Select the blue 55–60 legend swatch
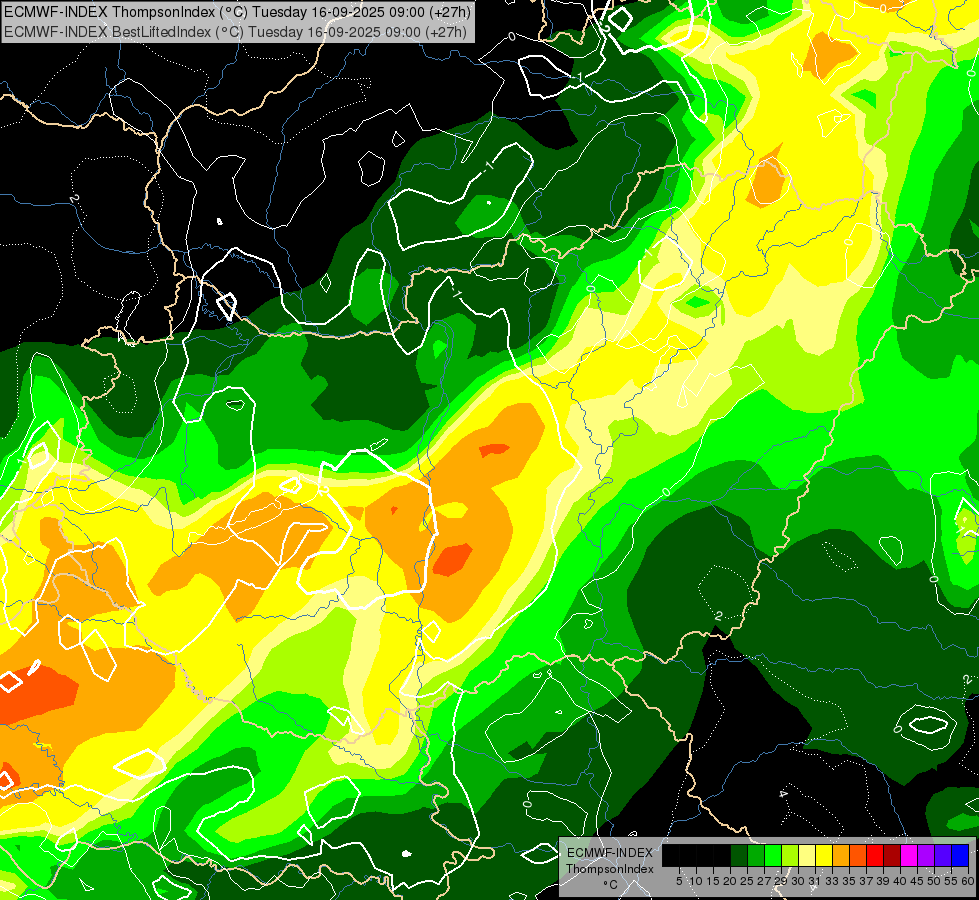Viewport: 979px width, 900px height. [x=960, y=855]
